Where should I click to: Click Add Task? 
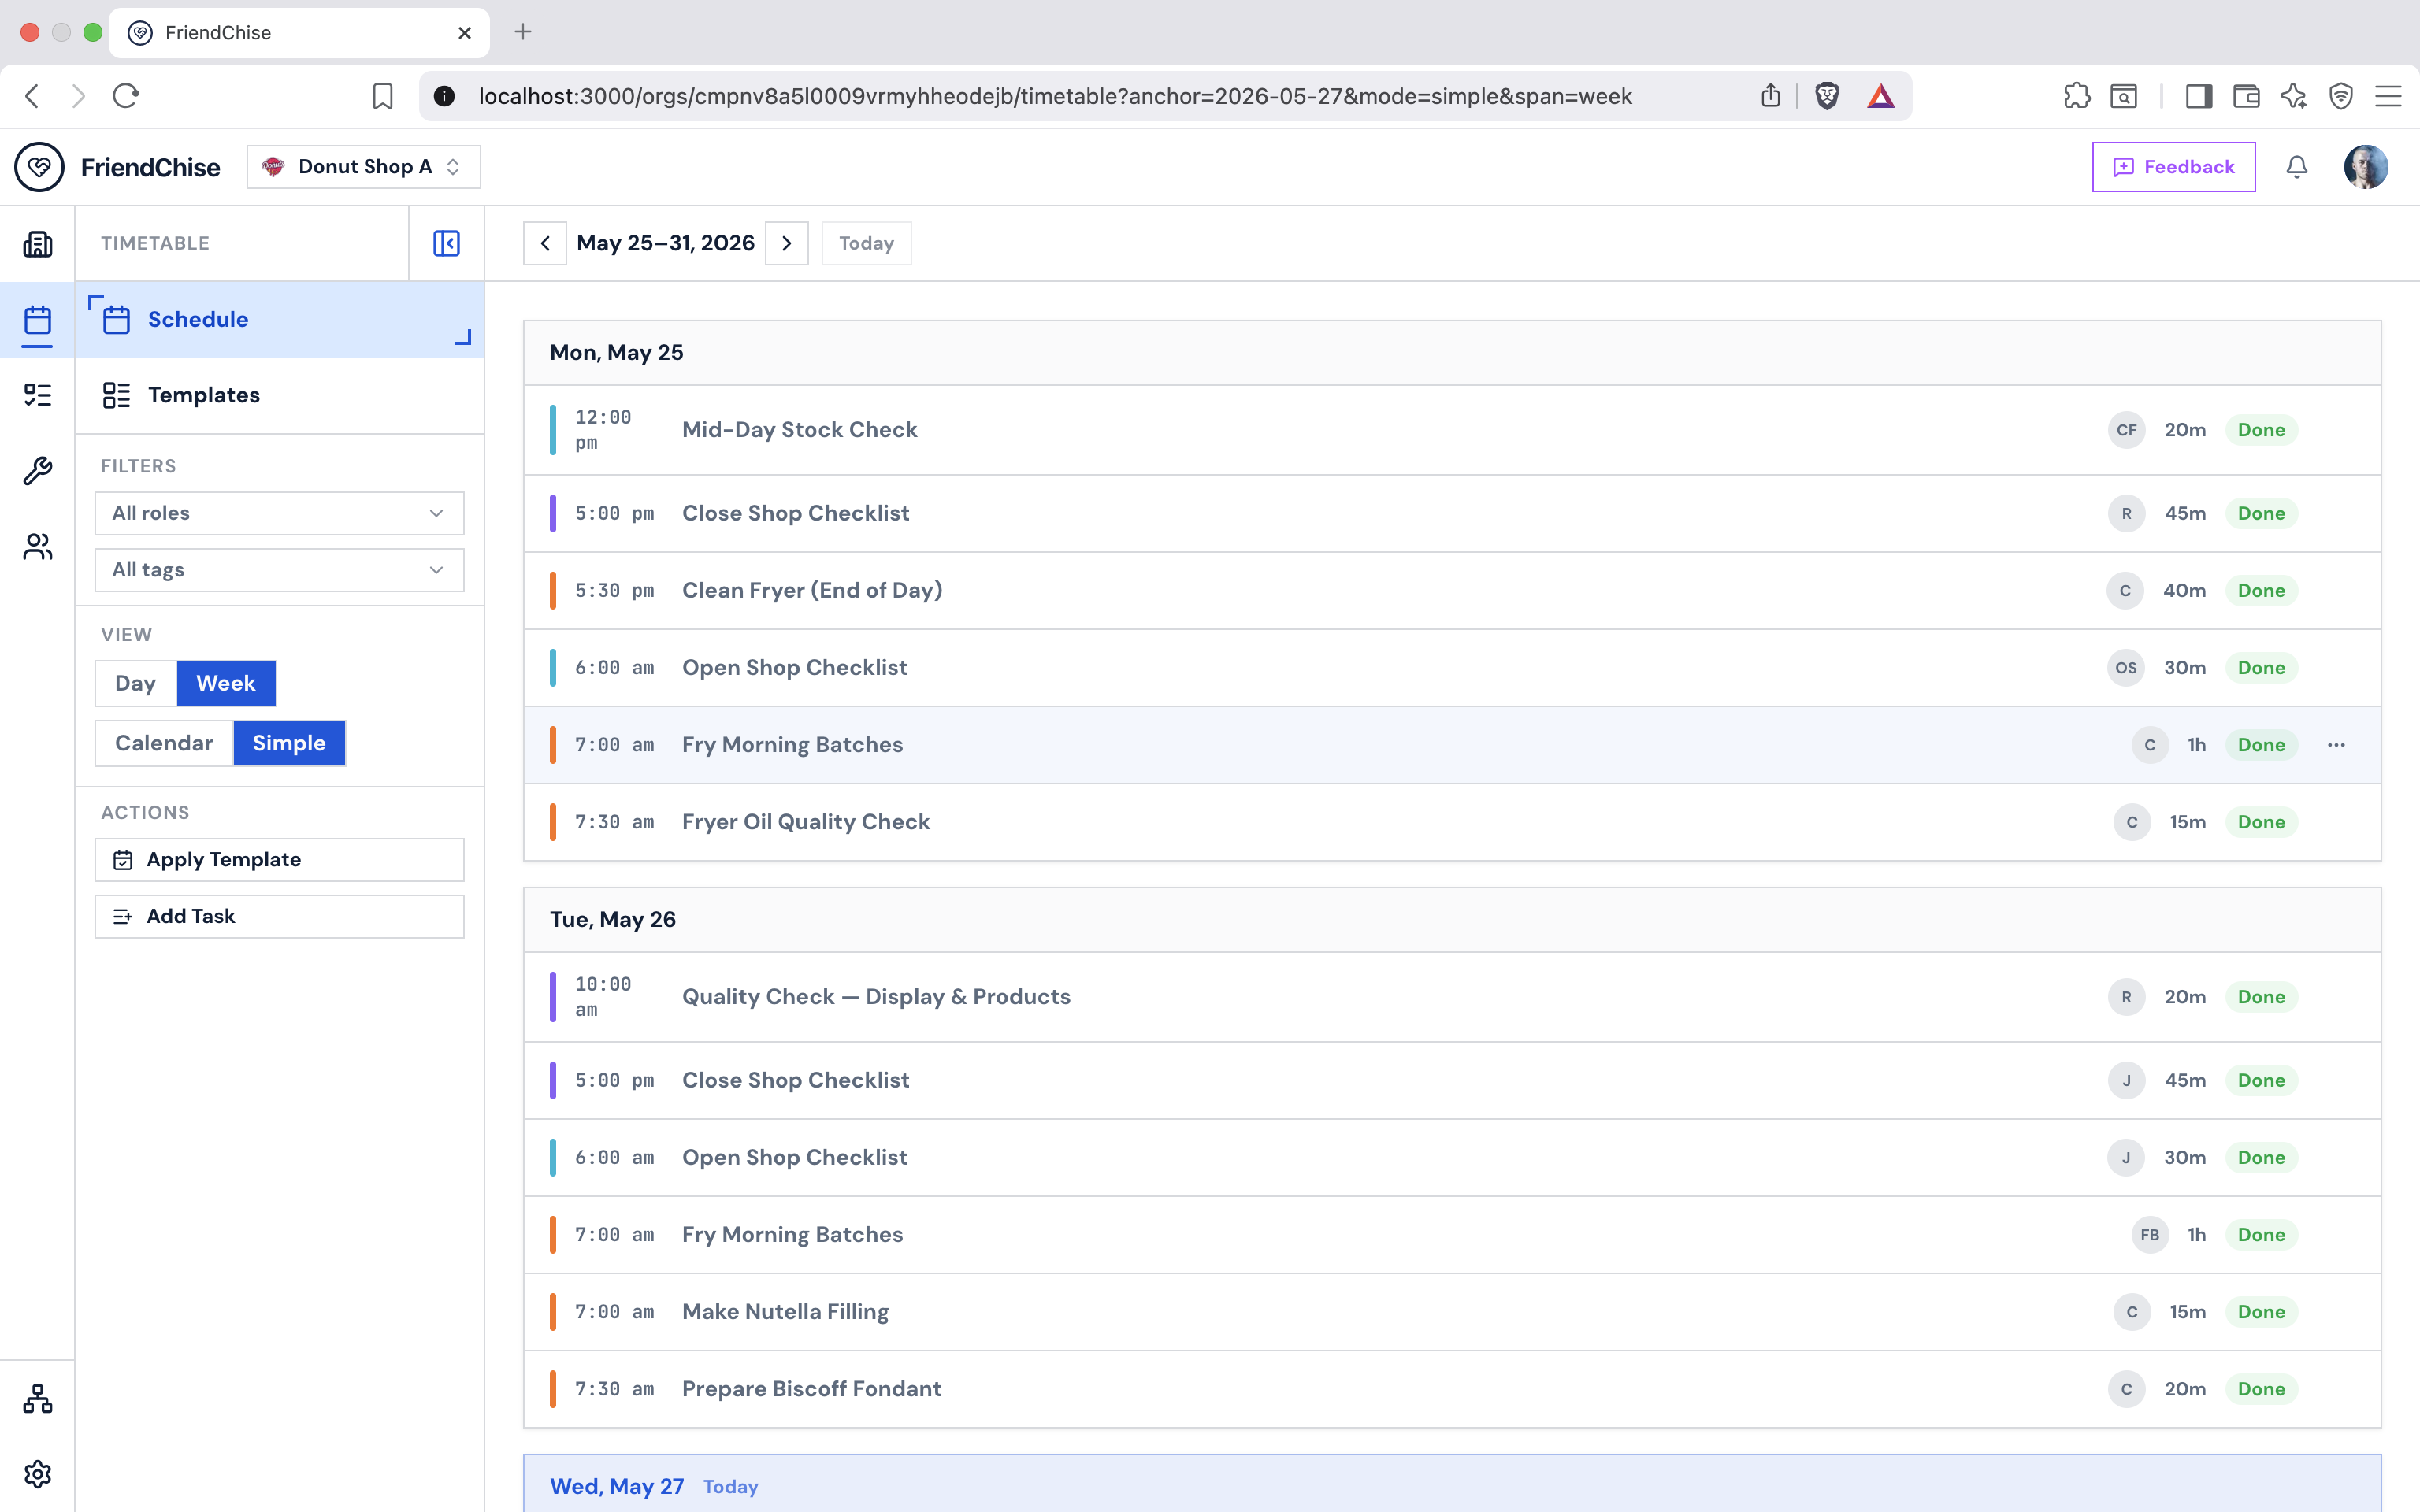point(279,917)
